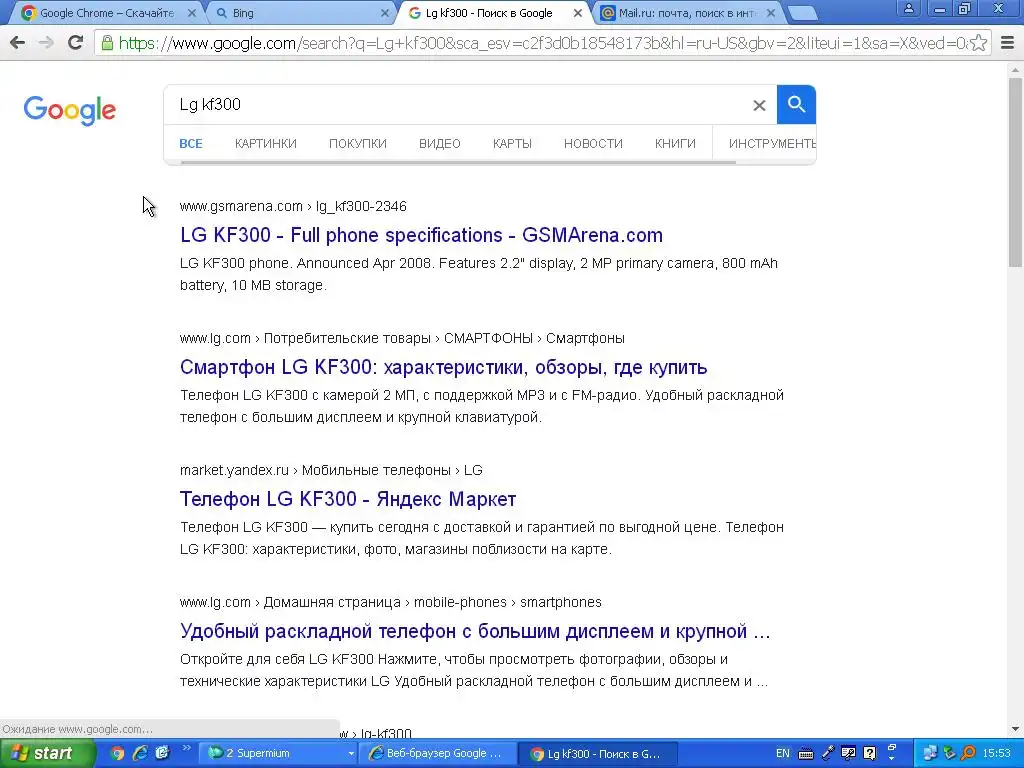The image size is (1024, 768).
Task: Click the third quick launch icon
Action: point(162,754)
